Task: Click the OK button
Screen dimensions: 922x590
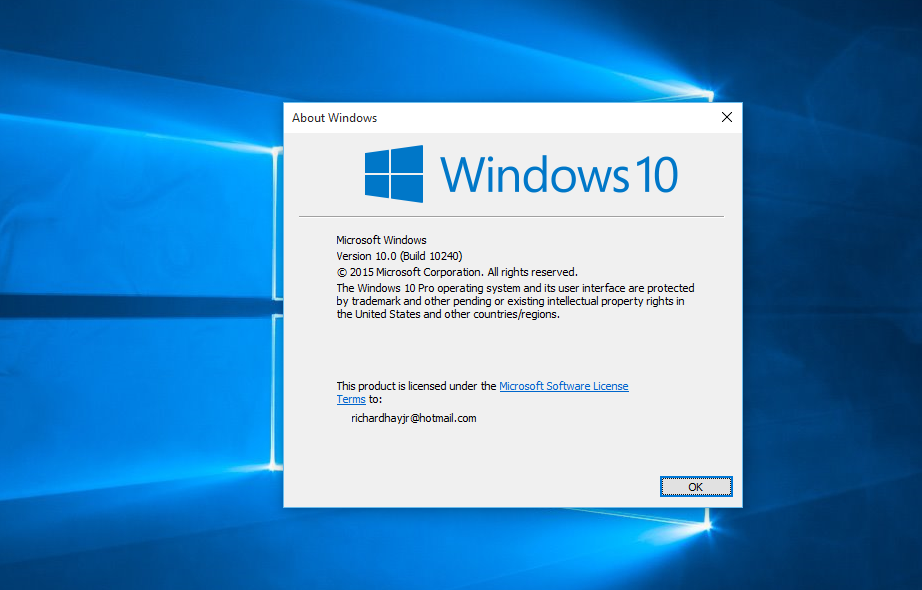Action: pyautogui.click(x=696, y=486)
